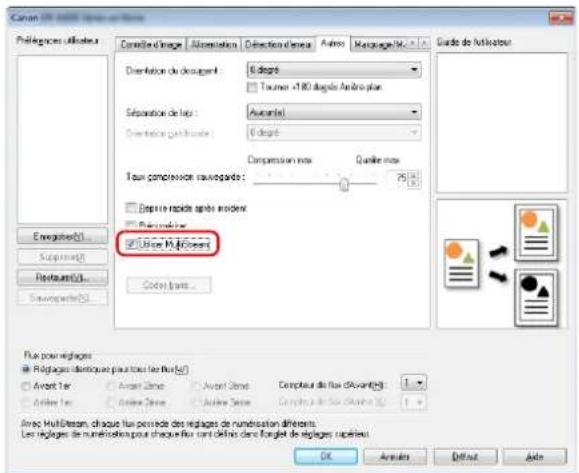The image size is (579, 473).
Task: Enable Reprise rapide après incident checkbox
Action: [131, 208]
